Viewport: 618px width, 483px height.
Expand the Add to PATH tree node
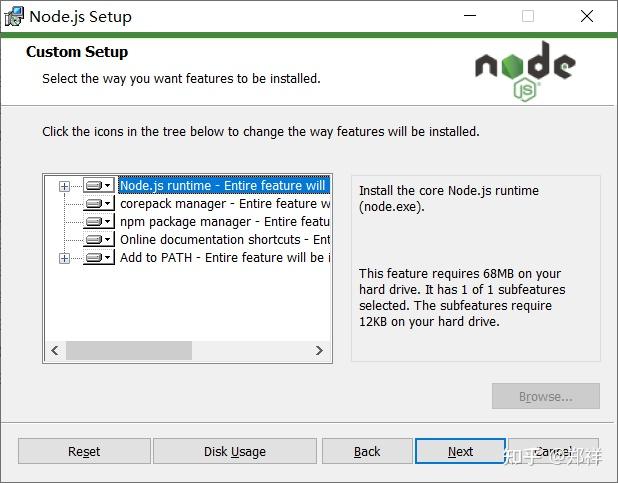[x=64, y=258]
